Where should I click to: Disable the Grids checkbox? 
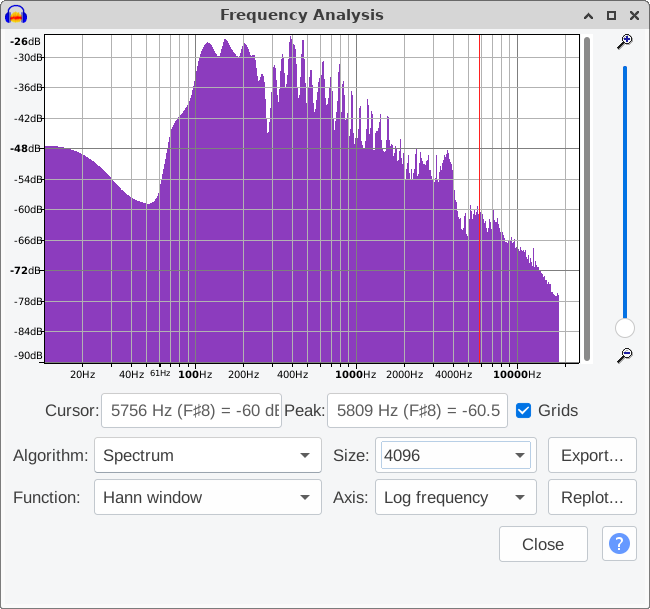point(524,410)
